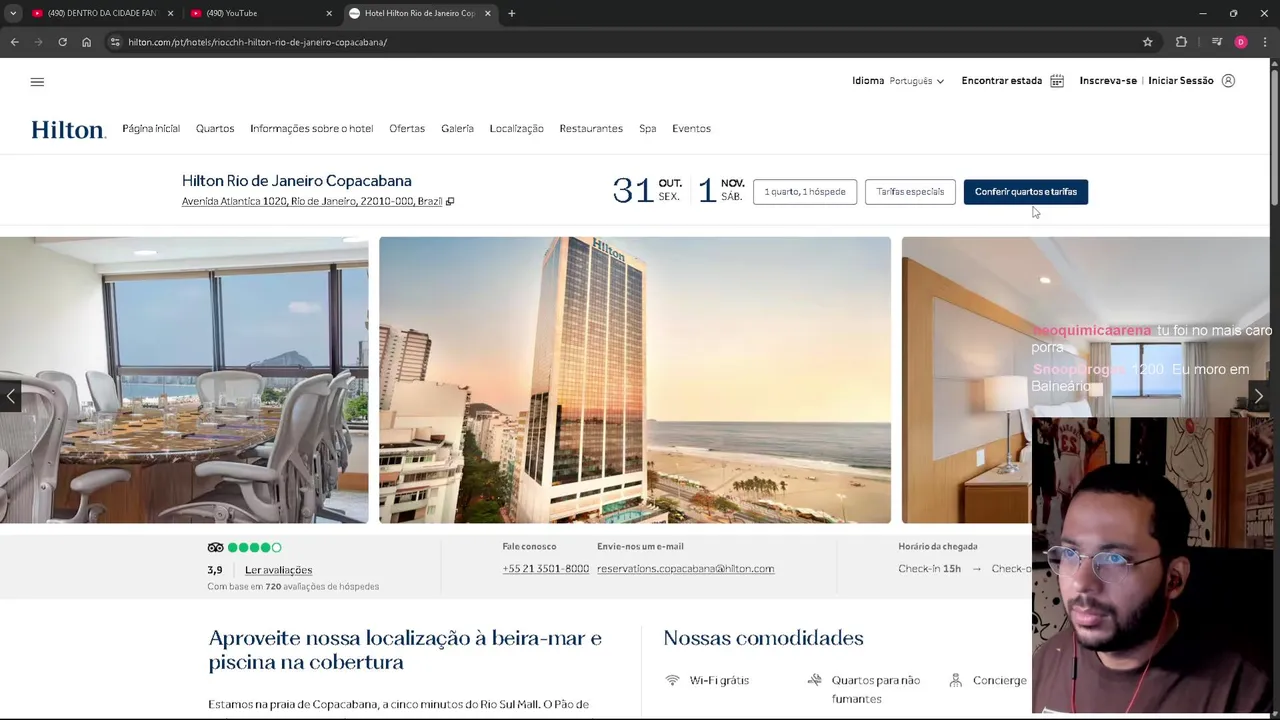The width and height of the screenshot is (1280, 720).
Task: Click 'Hilton Rio de Janeiro Copacabana' title
Action: (297, 181)
